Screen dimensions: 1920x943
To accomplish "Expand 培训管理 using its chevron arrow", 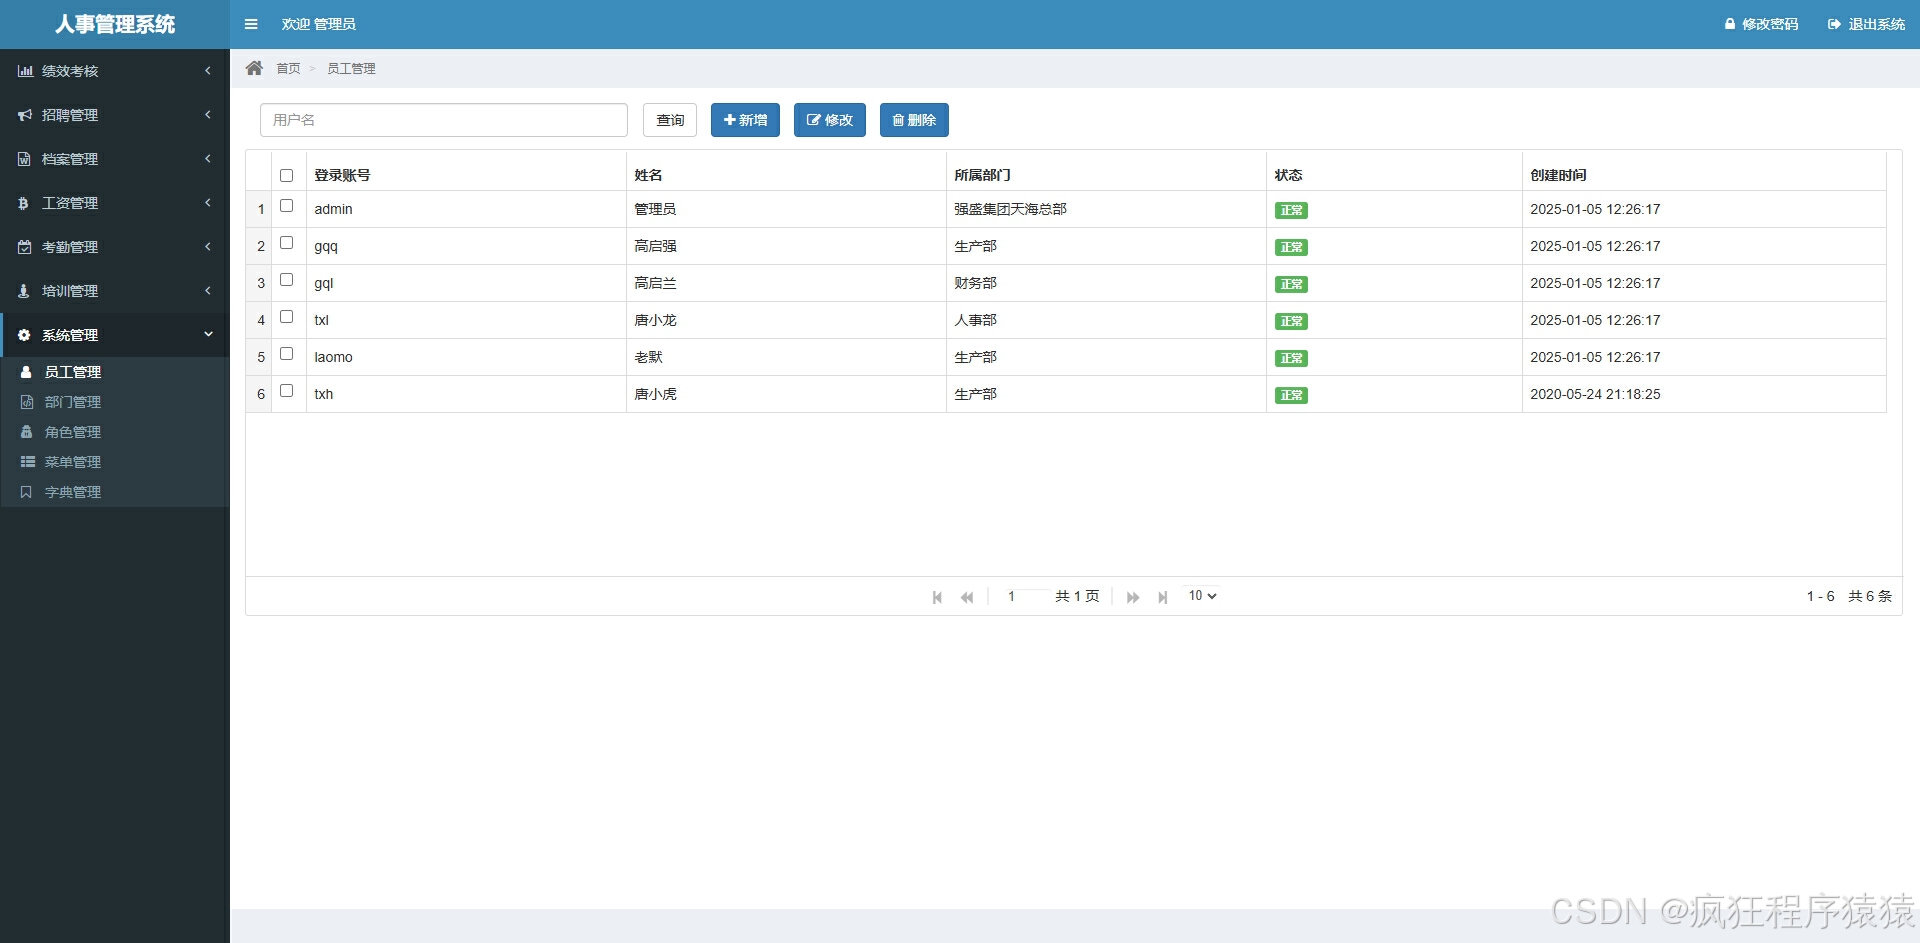I will point(208,291).
